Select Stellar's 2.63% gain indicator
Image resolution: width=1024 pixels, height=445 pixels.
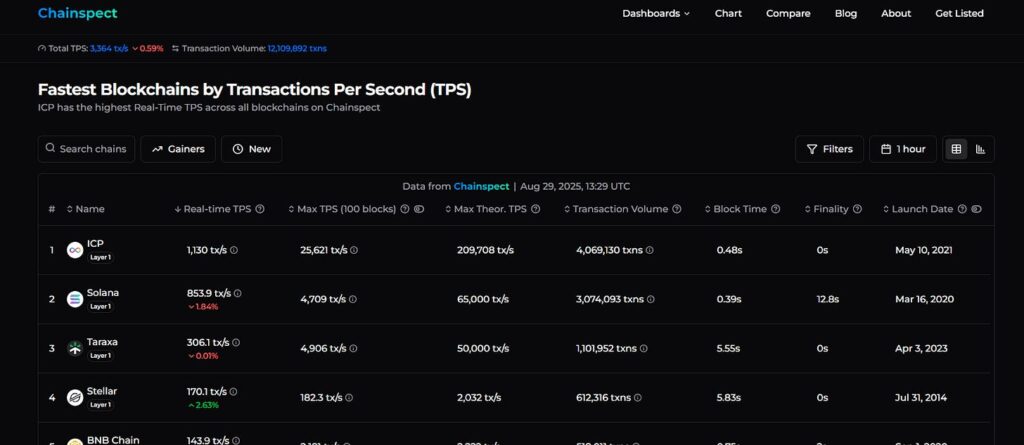click(x=203, y=405)
